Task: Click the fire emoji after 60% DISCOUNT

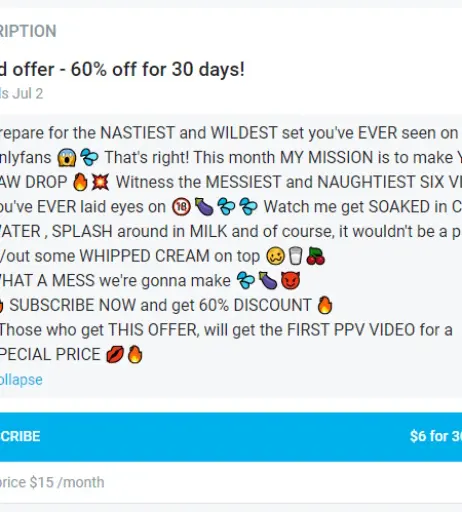Action: [325, 305]
